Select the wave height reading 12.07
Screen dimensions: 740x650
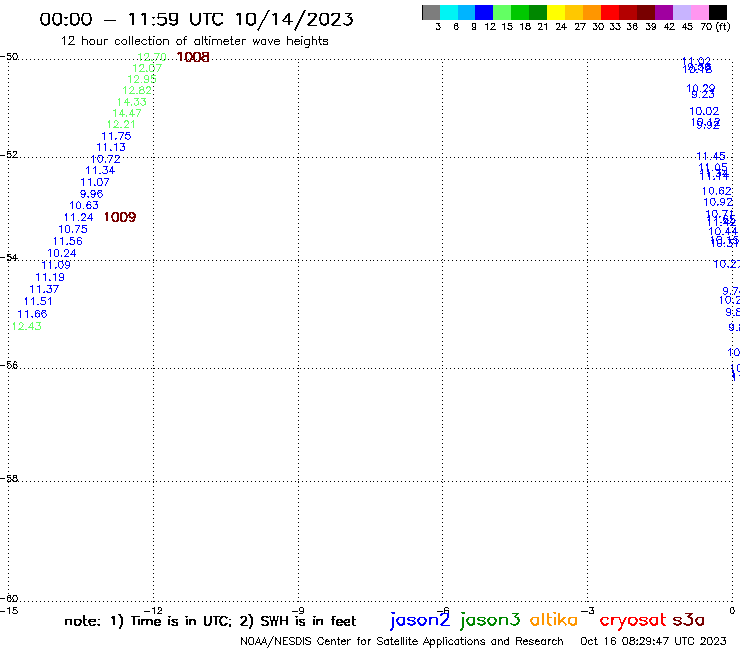[147, 68]
